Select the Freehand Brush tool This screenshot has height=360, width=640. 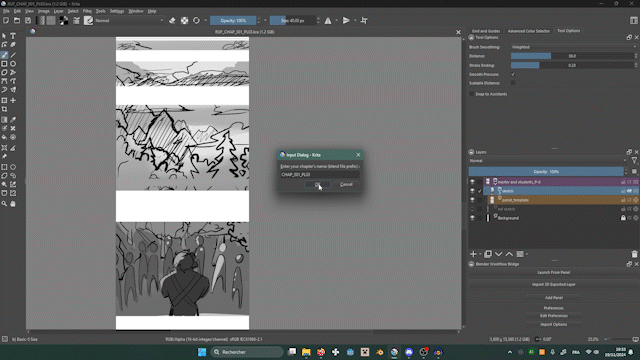click(x=4, y=55)
